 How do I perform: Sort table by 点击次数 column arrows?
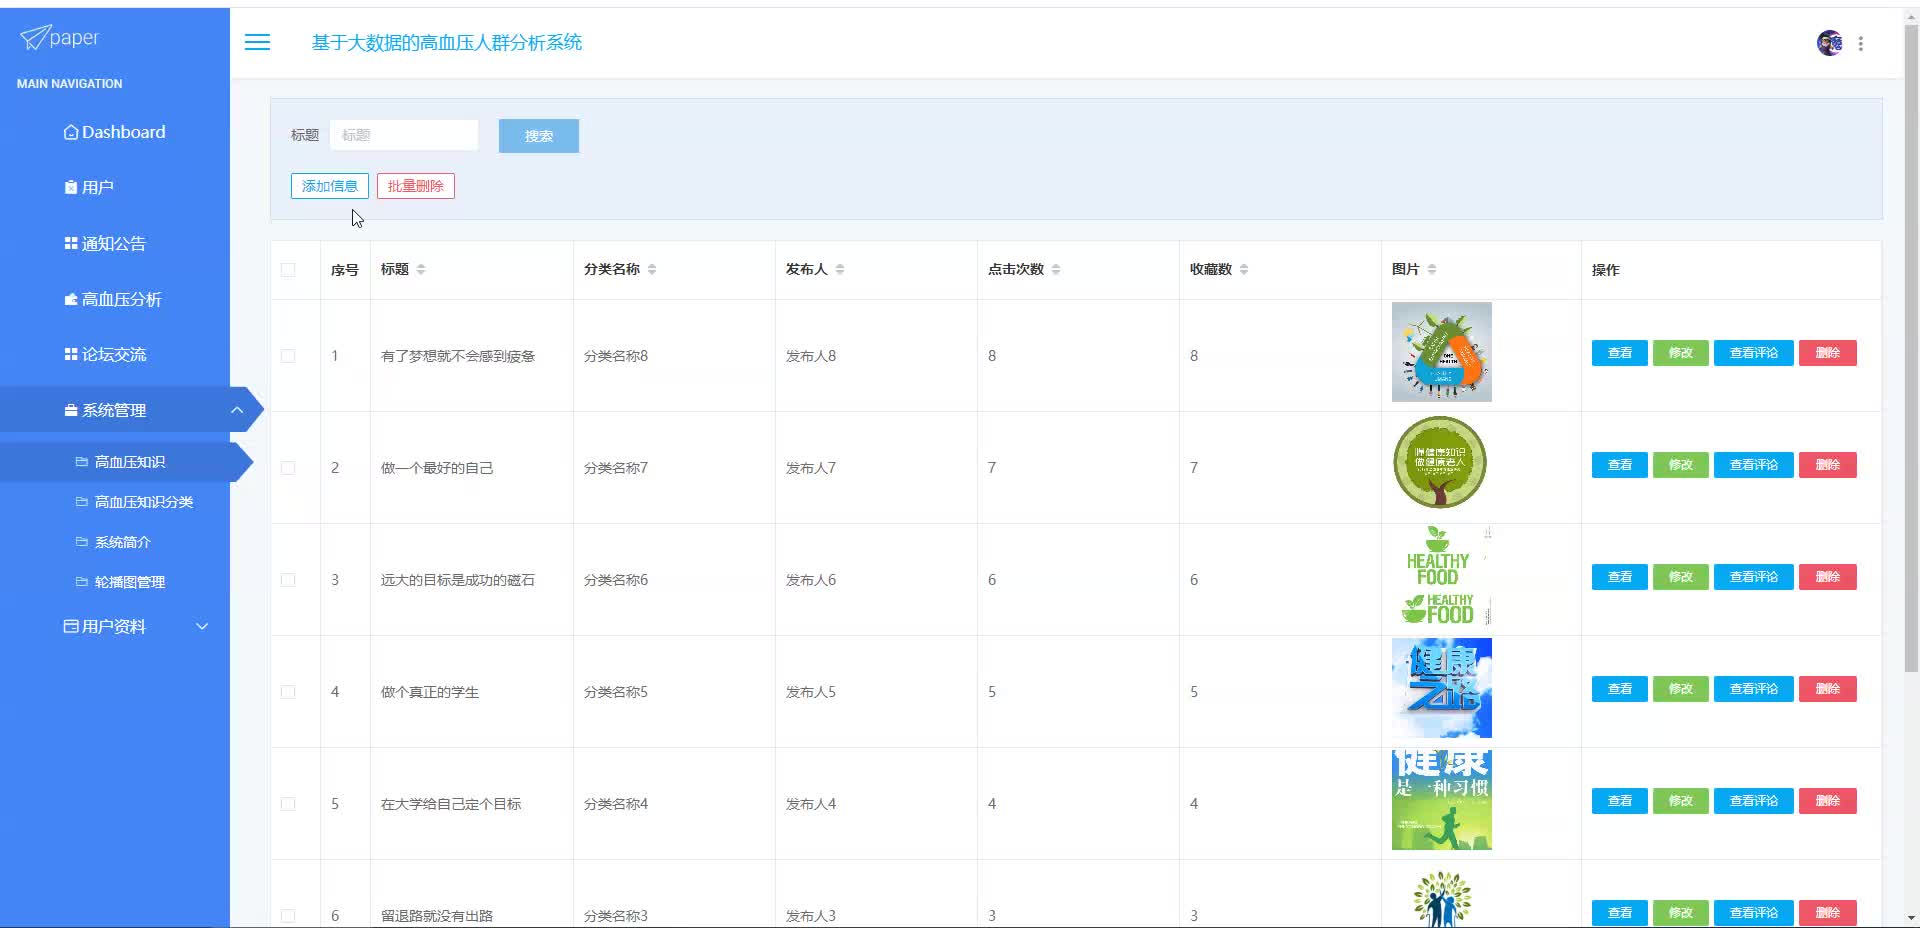[1056, 269]
